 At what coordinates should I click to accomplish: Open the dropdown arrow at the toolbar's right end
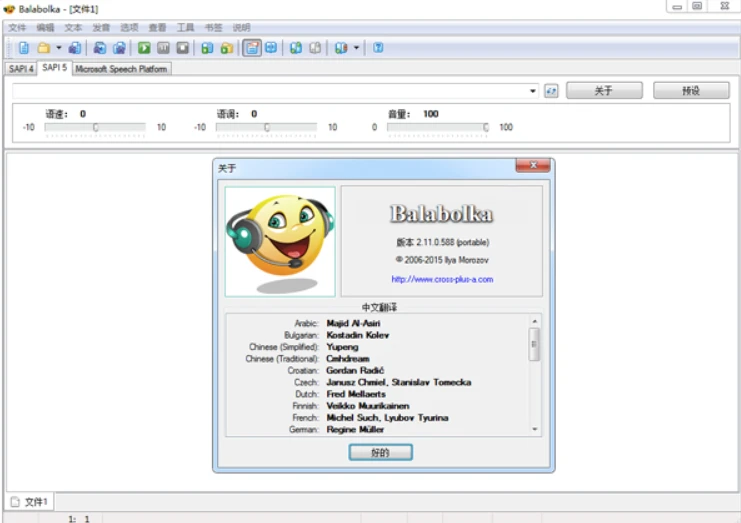point(357,48)
